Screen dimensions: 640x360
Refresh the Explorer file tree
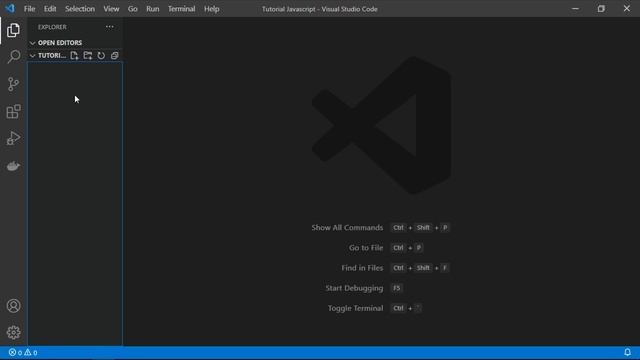[101, 56]
